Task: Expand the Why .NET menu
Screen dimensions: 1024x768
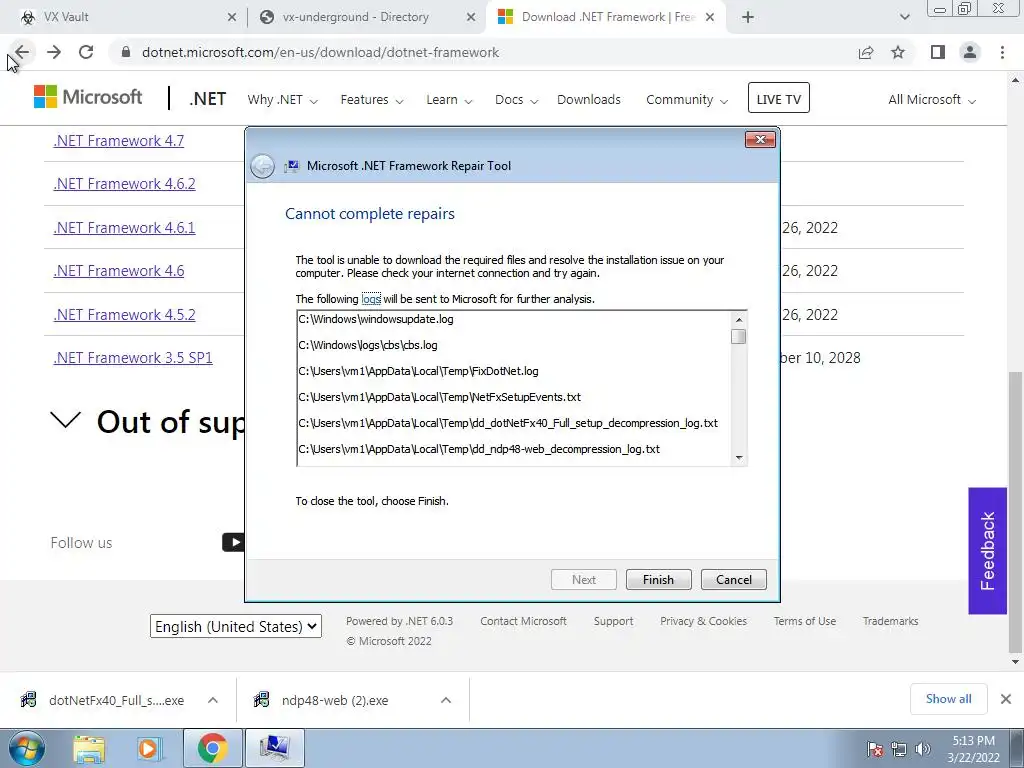Action: (282, 100)
